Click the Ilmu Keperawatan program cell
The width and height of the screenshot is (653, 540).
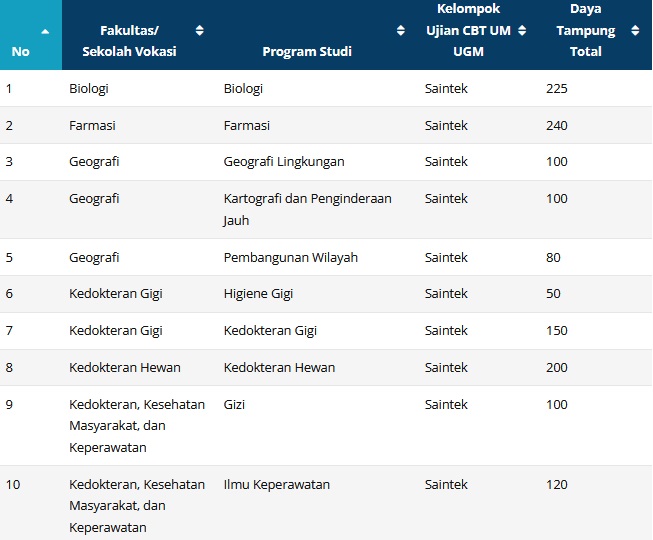tap(274, 485)
